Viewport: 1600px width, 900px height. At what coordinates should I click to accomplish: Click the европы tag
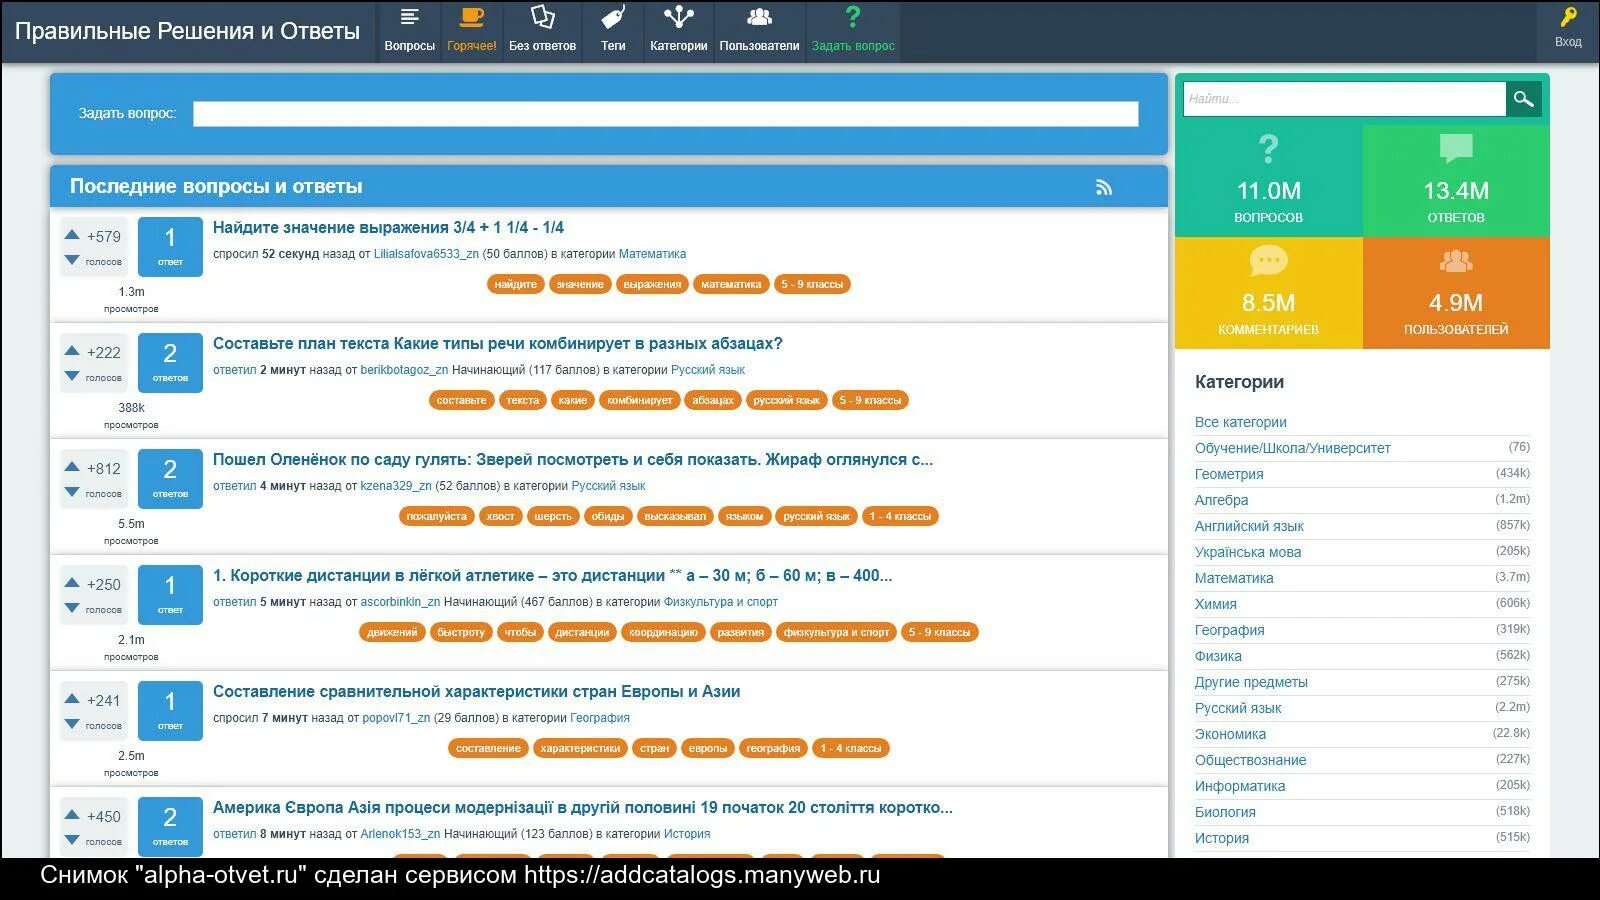point(708,748)
